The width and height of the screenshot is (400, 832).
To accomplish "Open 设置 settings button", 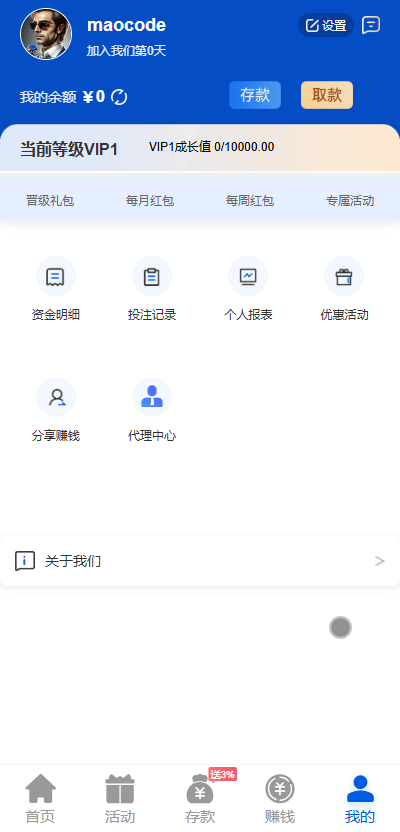I will point(326,25).
